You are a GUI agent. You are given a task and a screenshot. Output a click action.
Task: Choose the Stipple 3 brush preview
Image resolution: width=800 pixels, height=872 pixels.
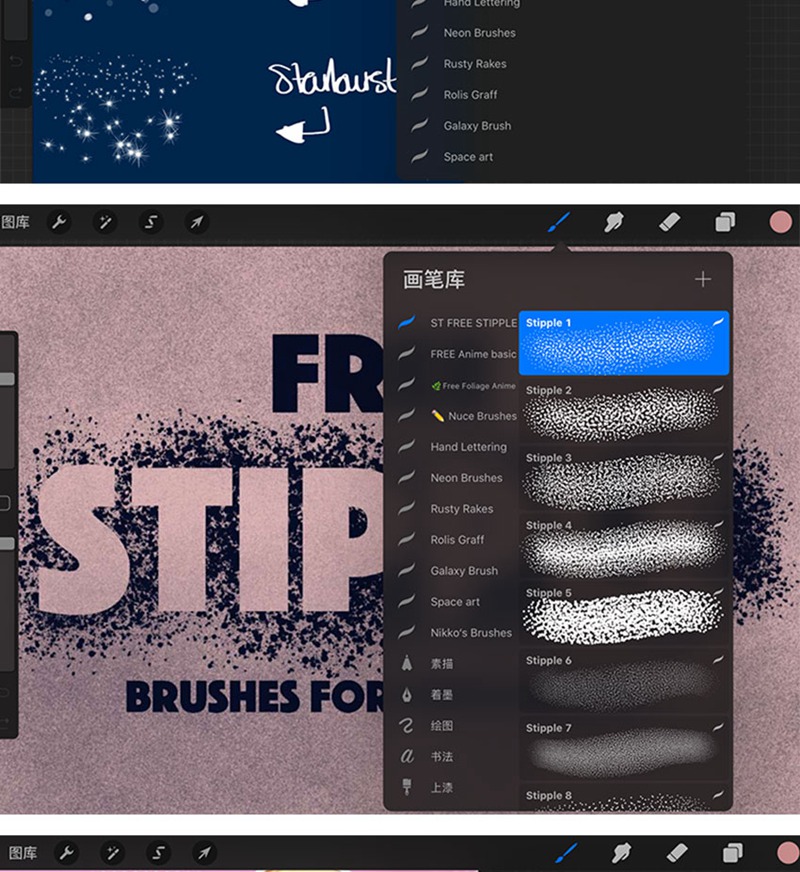tap(624, 479)
